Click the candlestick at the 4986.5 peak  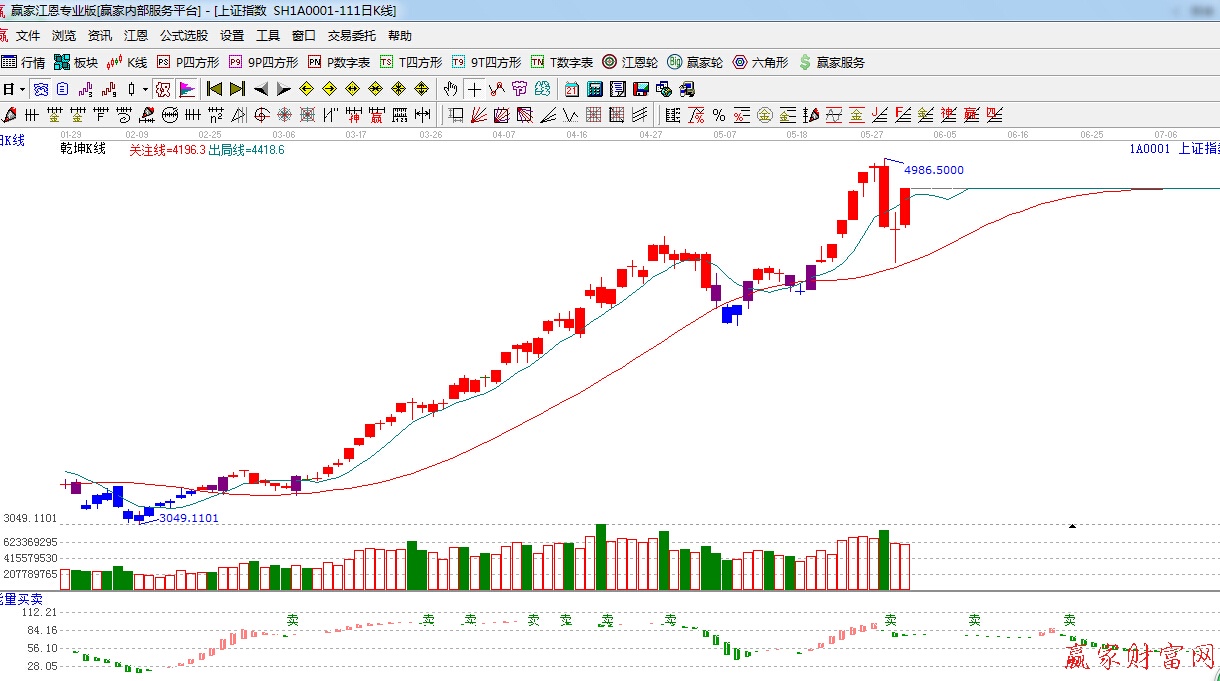(x=884, y=195)
